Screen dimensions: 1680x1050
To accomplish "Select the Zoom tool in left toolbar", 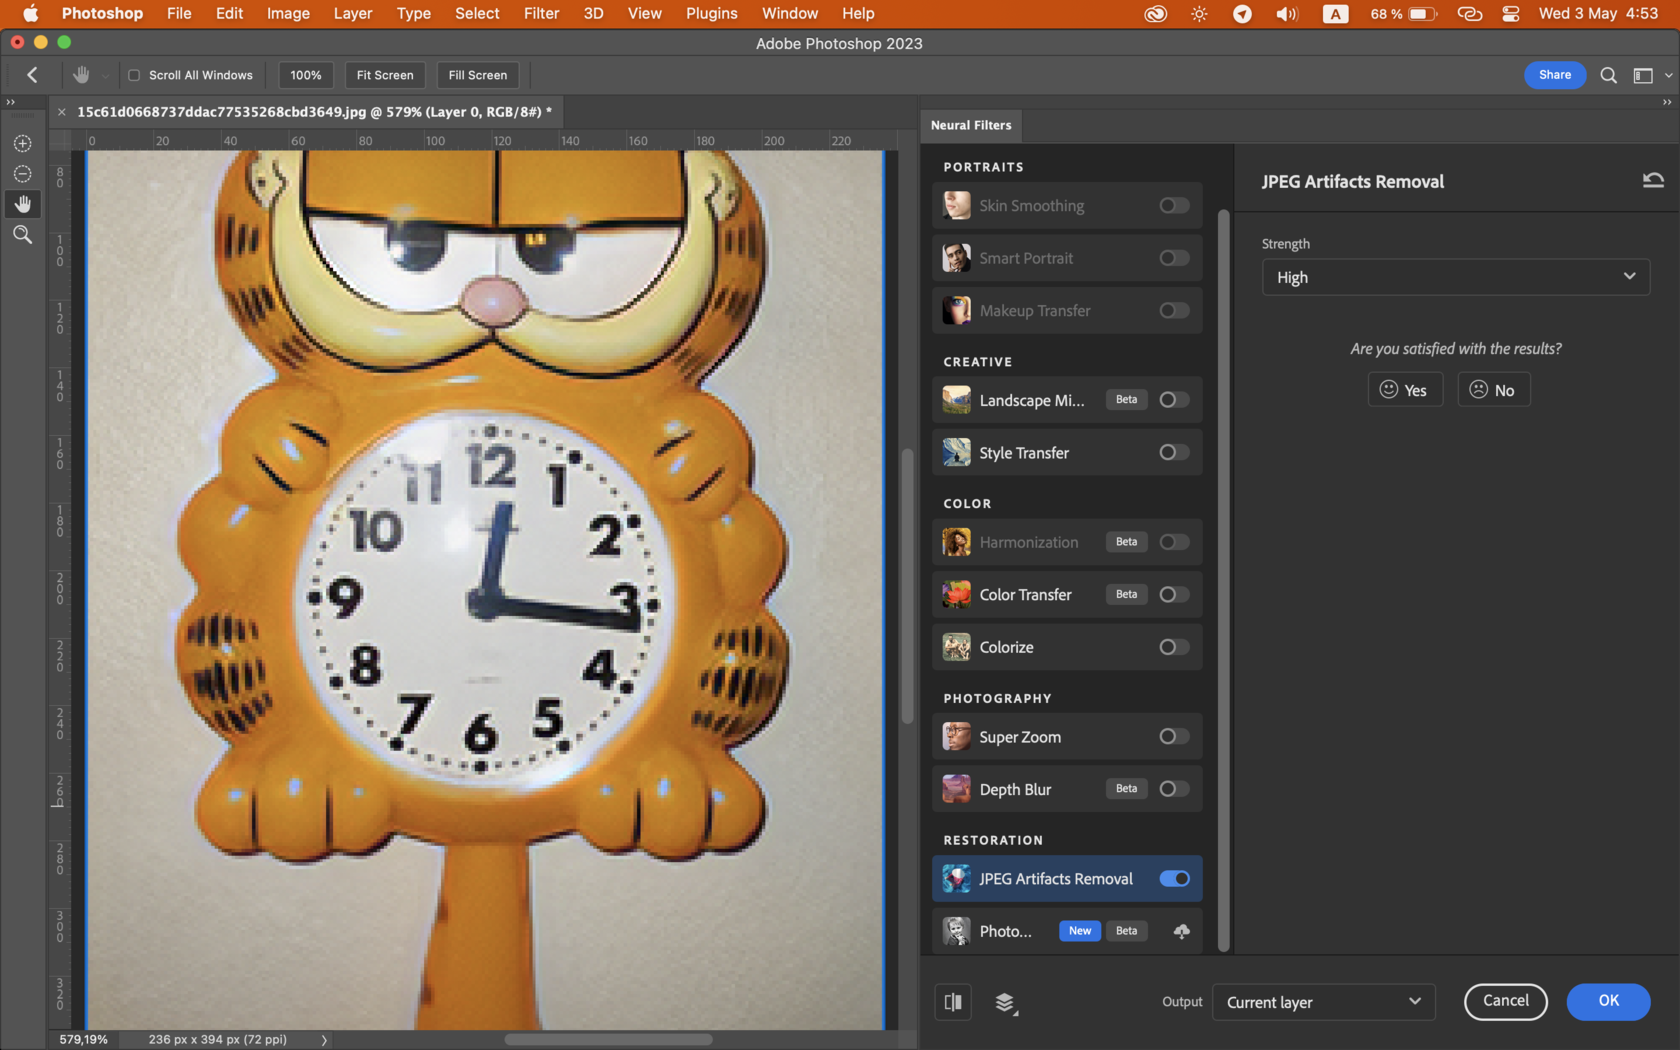I will point(22,235).
